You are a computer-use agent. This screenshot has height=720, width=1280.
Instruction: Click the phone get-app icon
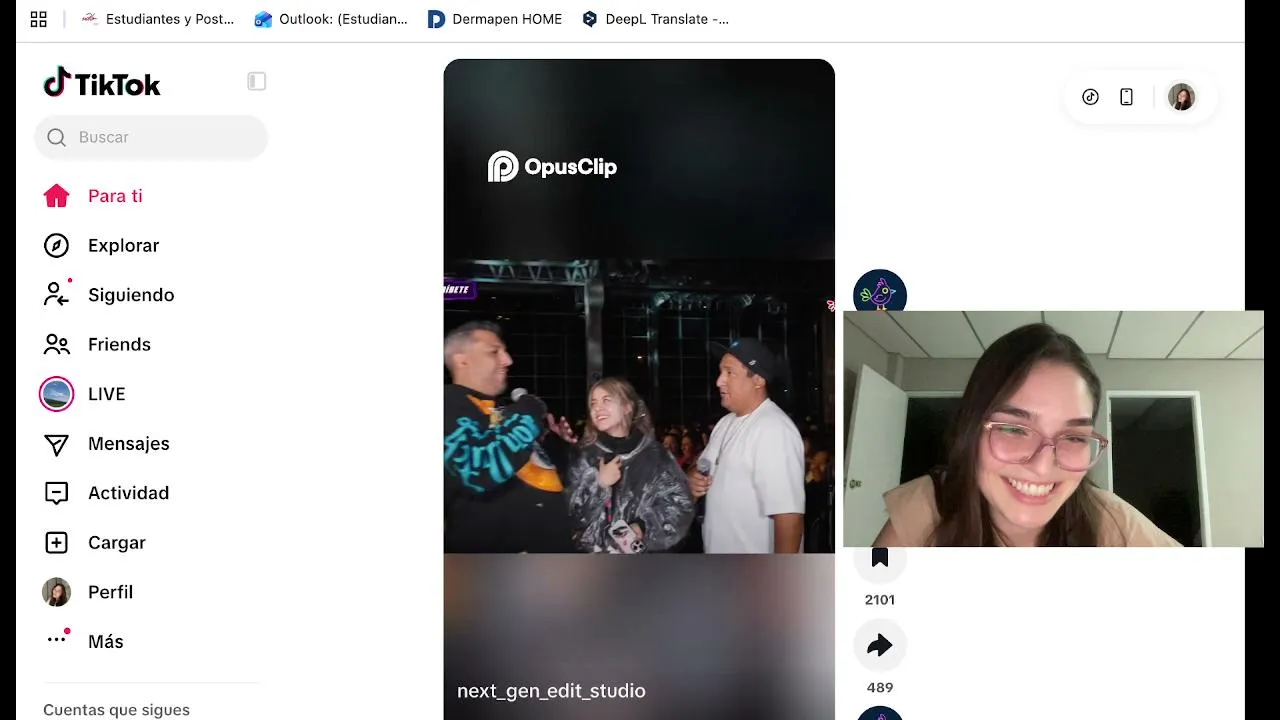coord(1126,97)
